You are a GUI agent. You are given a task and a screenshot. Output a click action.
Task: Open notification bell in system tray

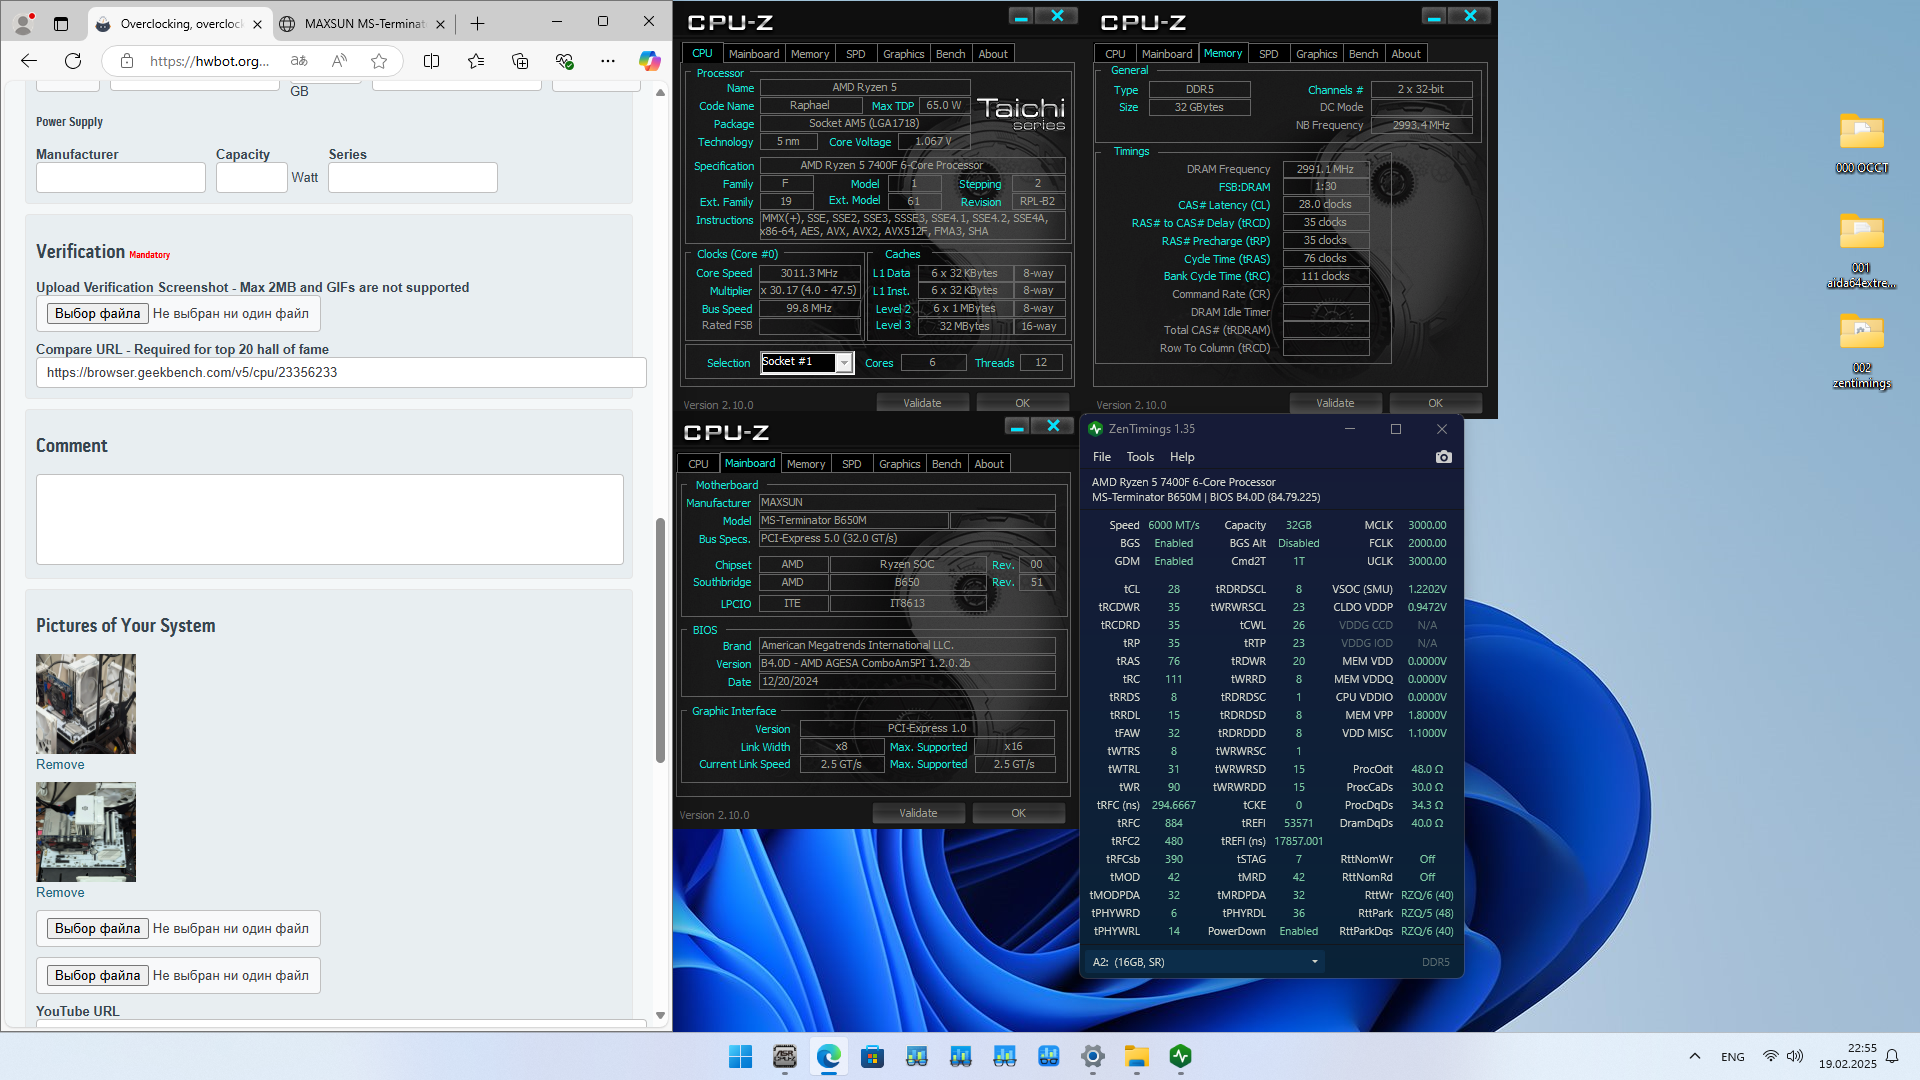click(x=1892, y=1056)
